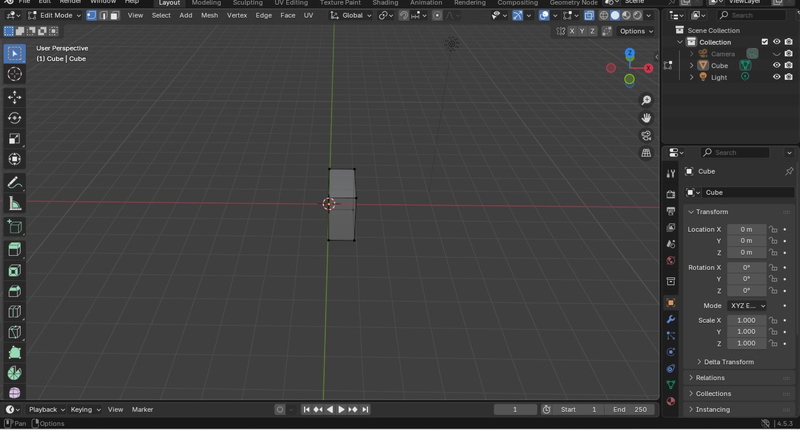Pick the Loop Cut tool

point(14,312)
